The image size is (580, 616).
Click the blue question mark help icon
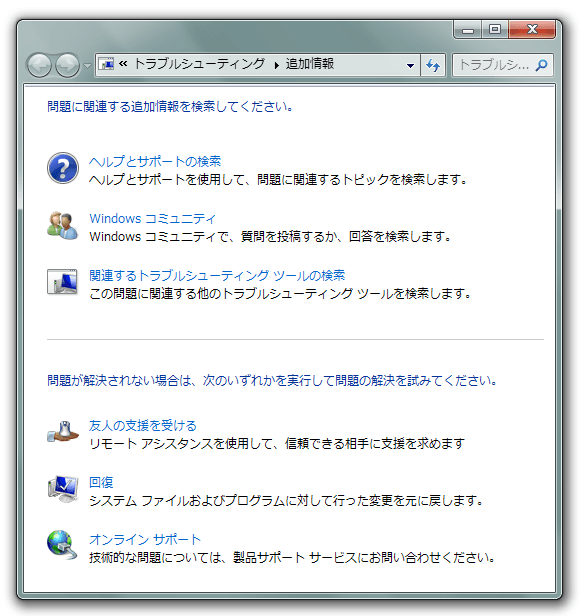[63, 168]
